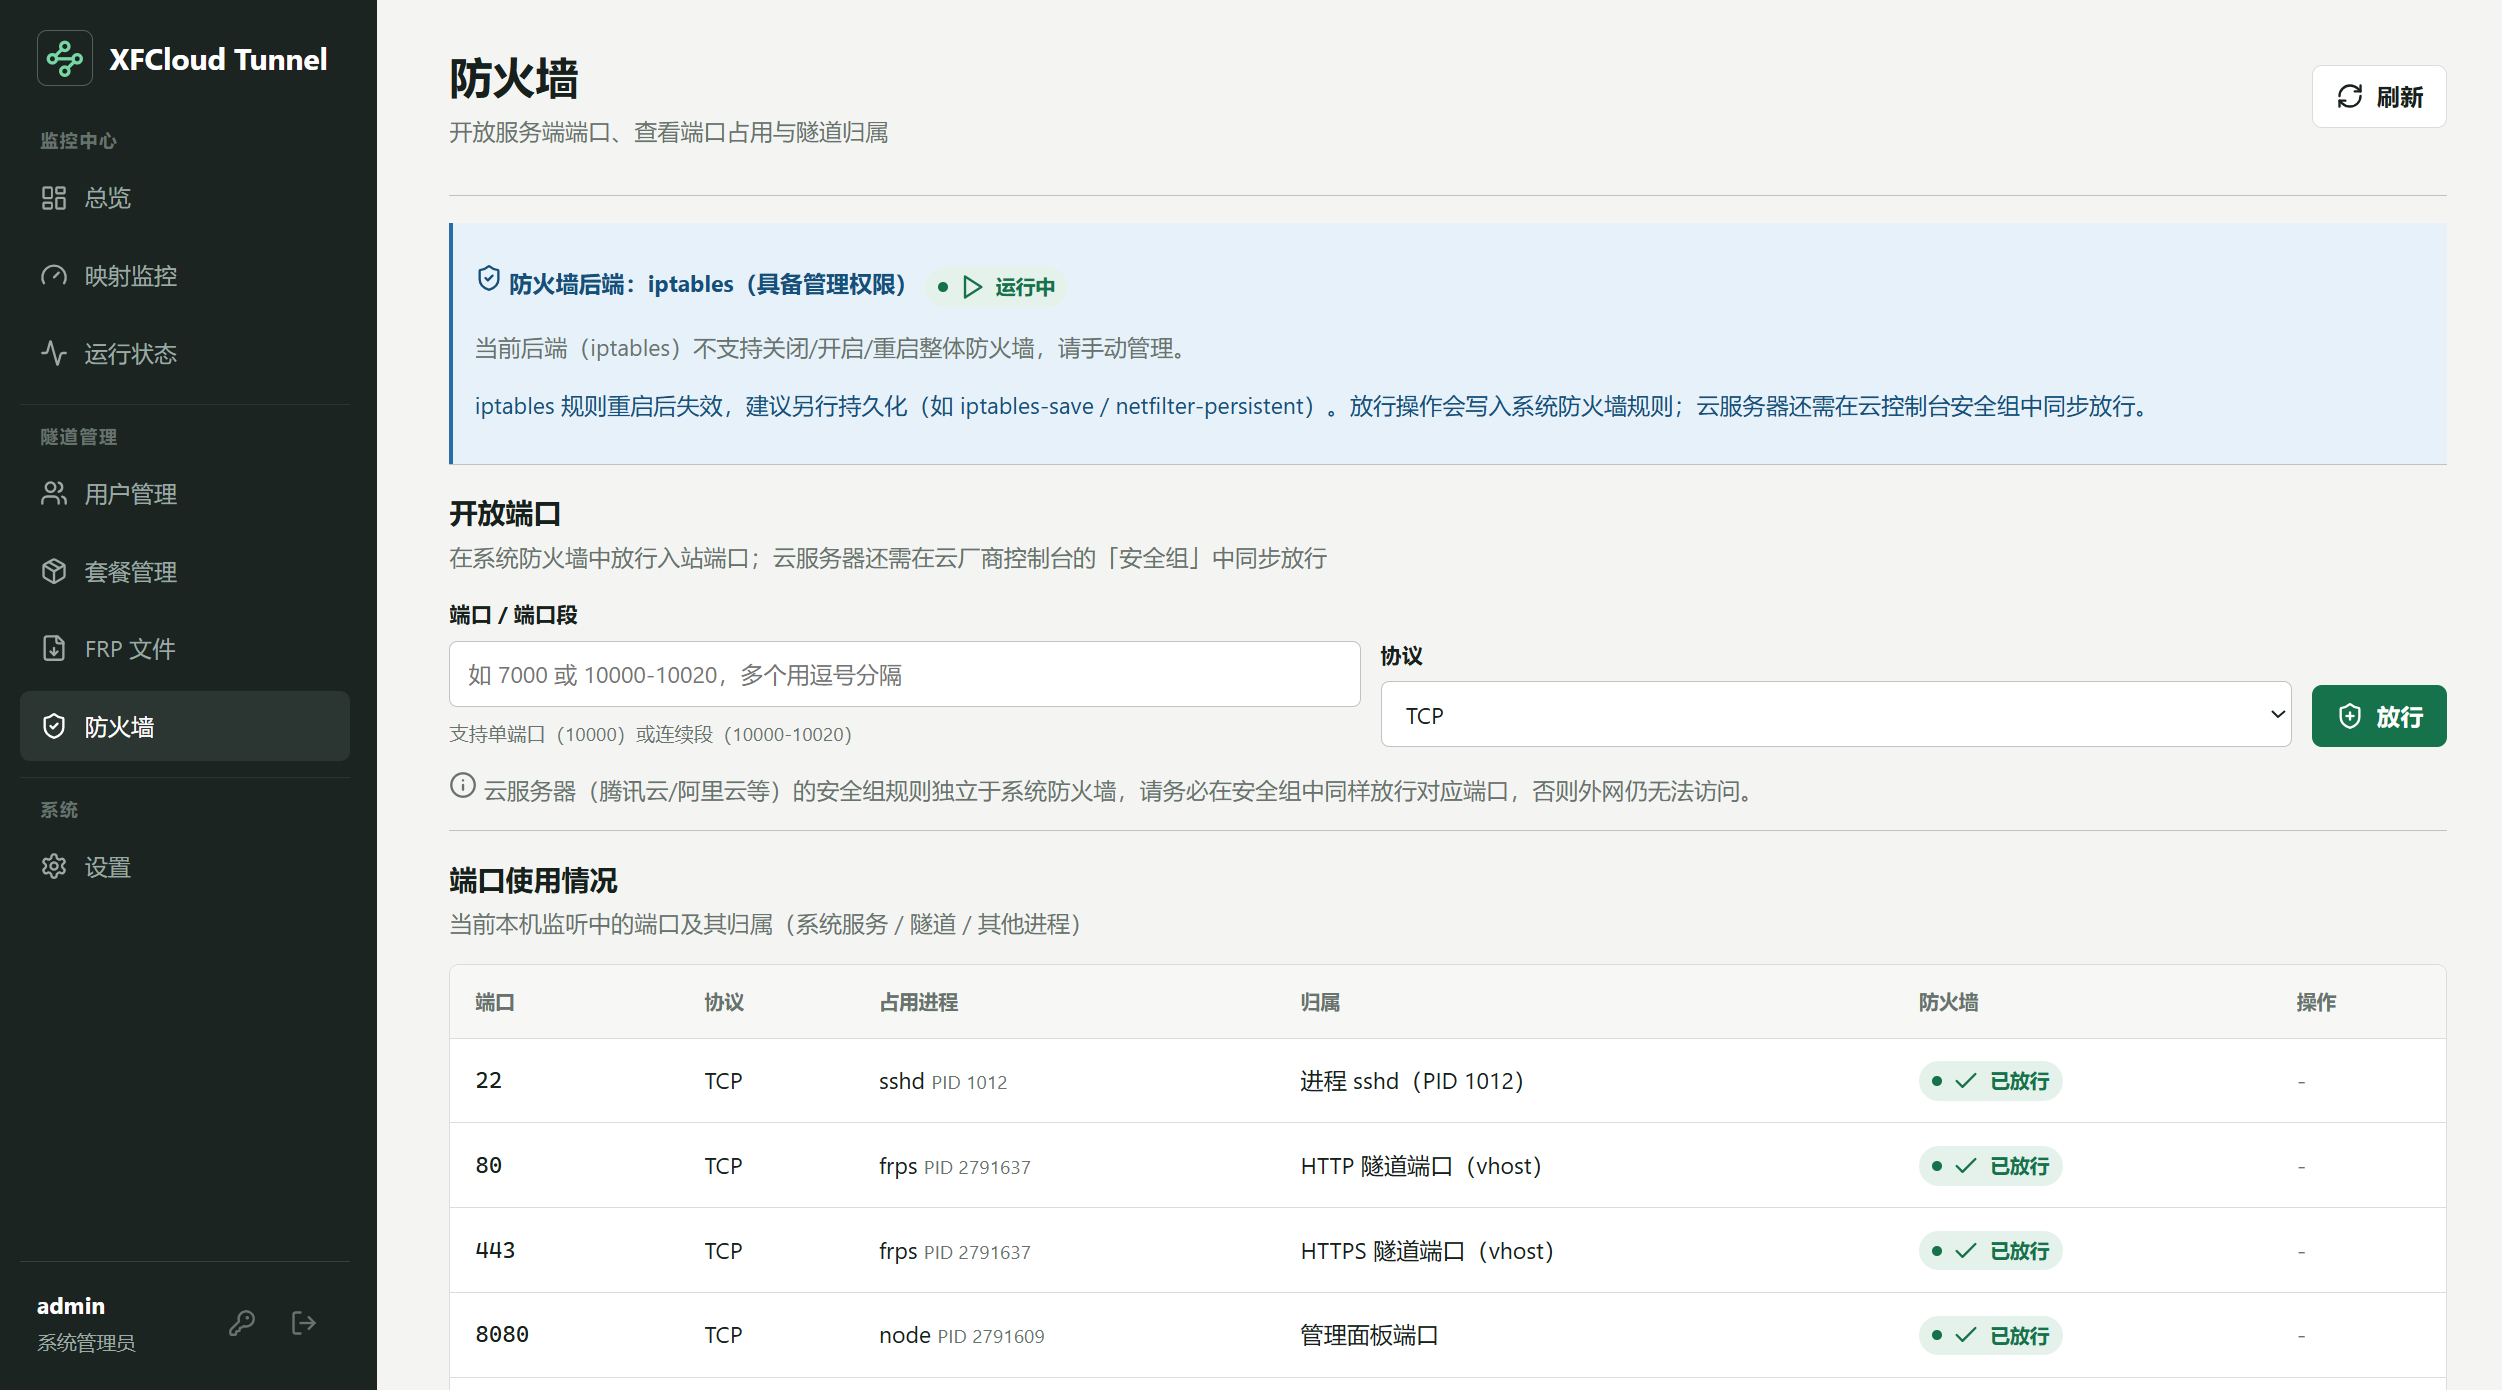Click the port 443 cell
This screenshot has width=2502, height=1390.
click(495, 1251)
